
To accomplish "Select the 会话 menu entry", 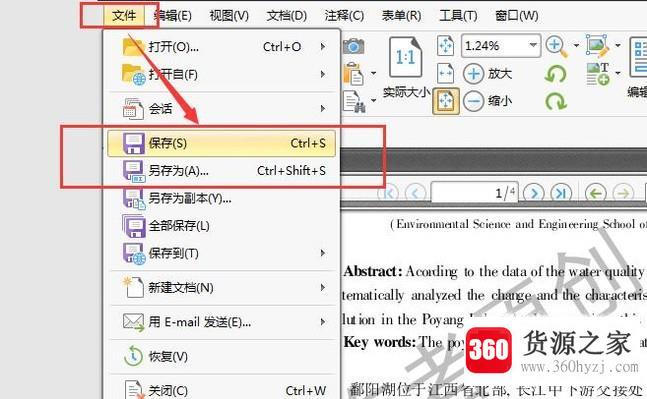I will [223, 109].
